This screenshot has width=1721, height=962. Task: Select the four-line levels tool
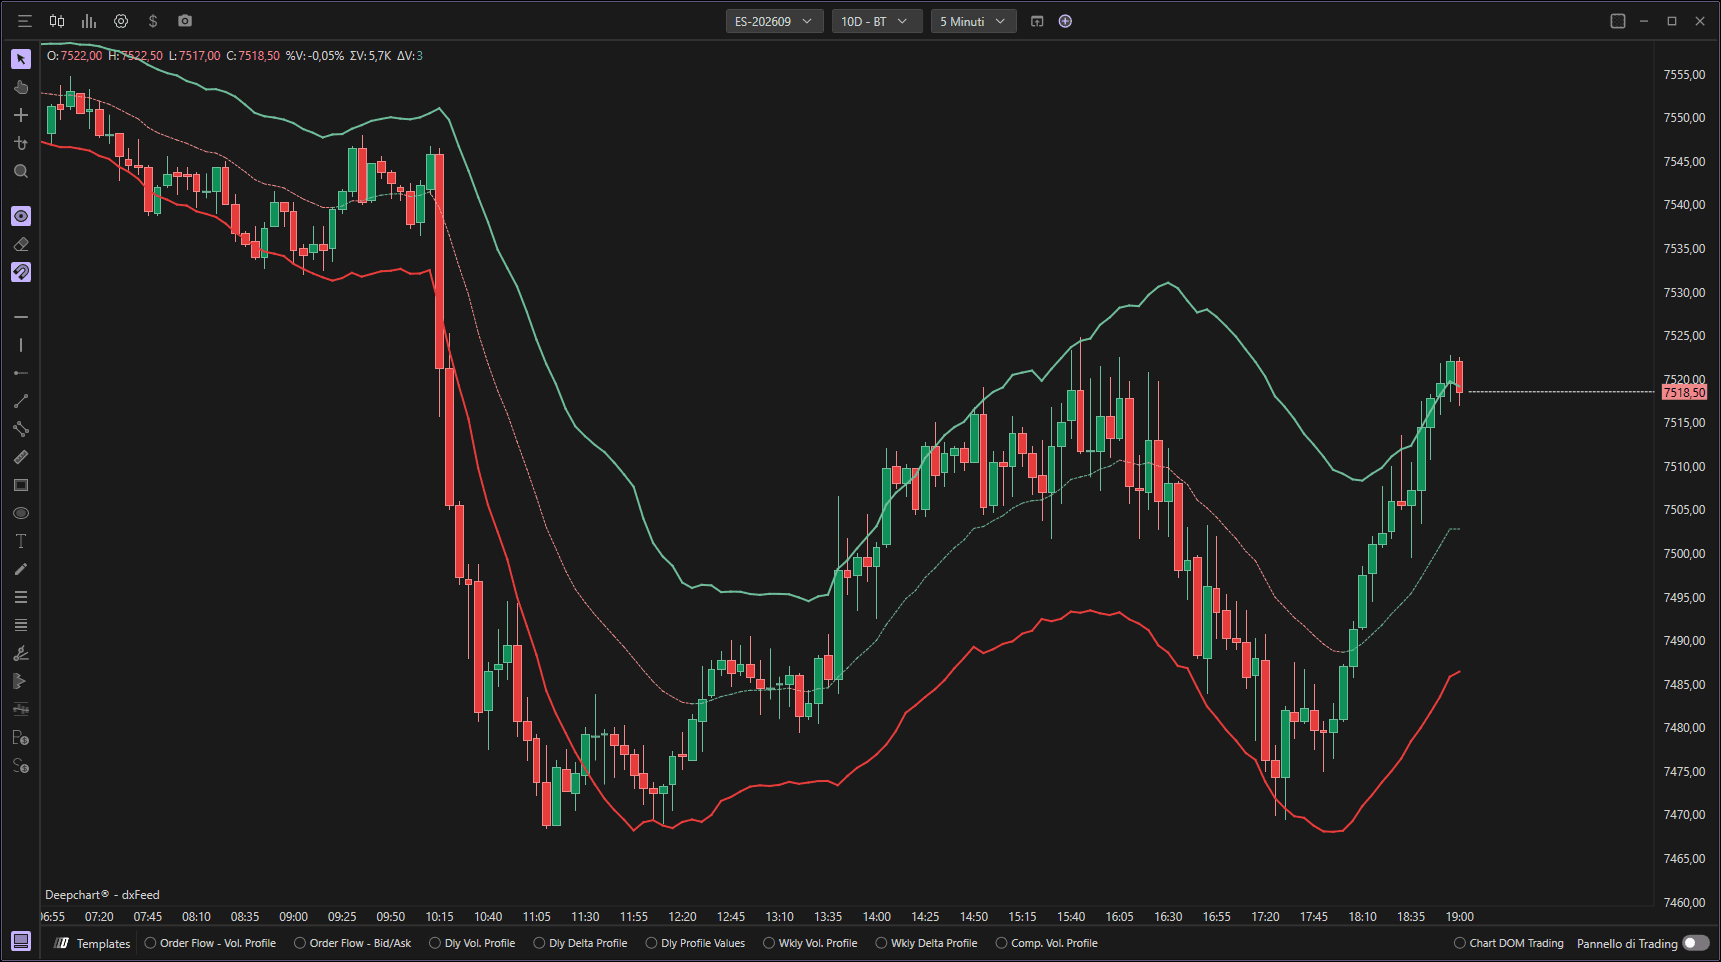(21, 625)
